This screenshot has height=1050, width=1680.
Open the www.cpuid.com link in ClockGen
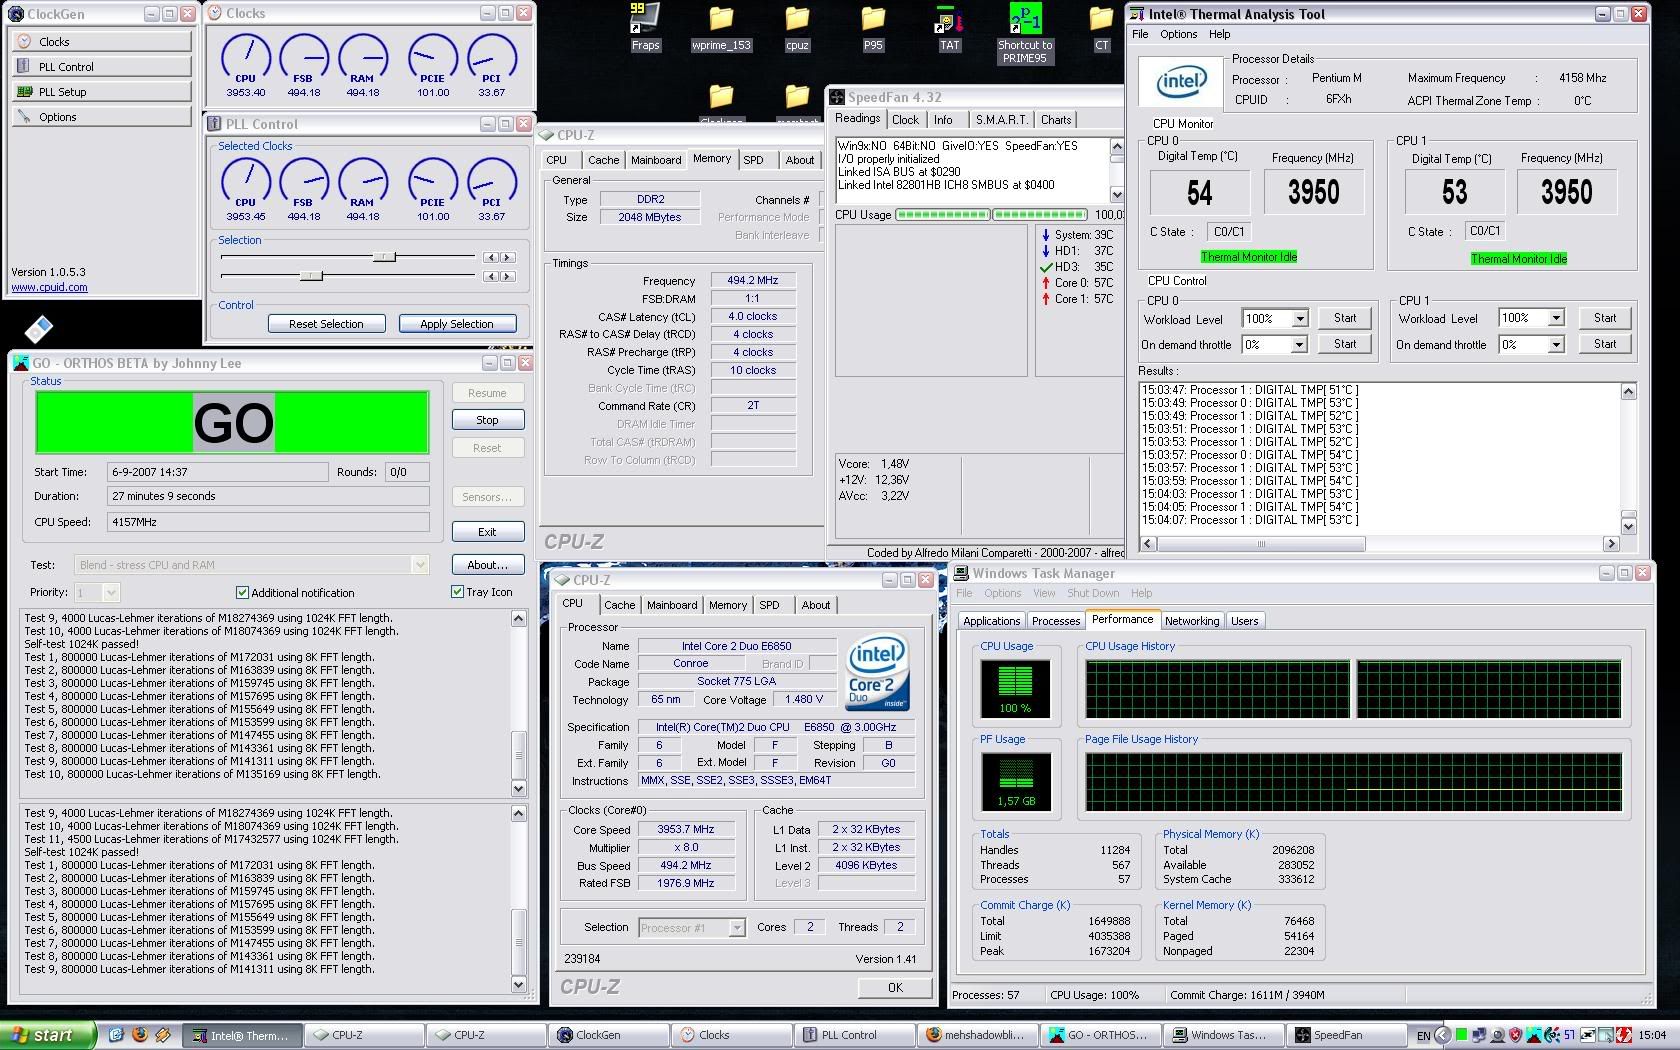click(49, 288)
